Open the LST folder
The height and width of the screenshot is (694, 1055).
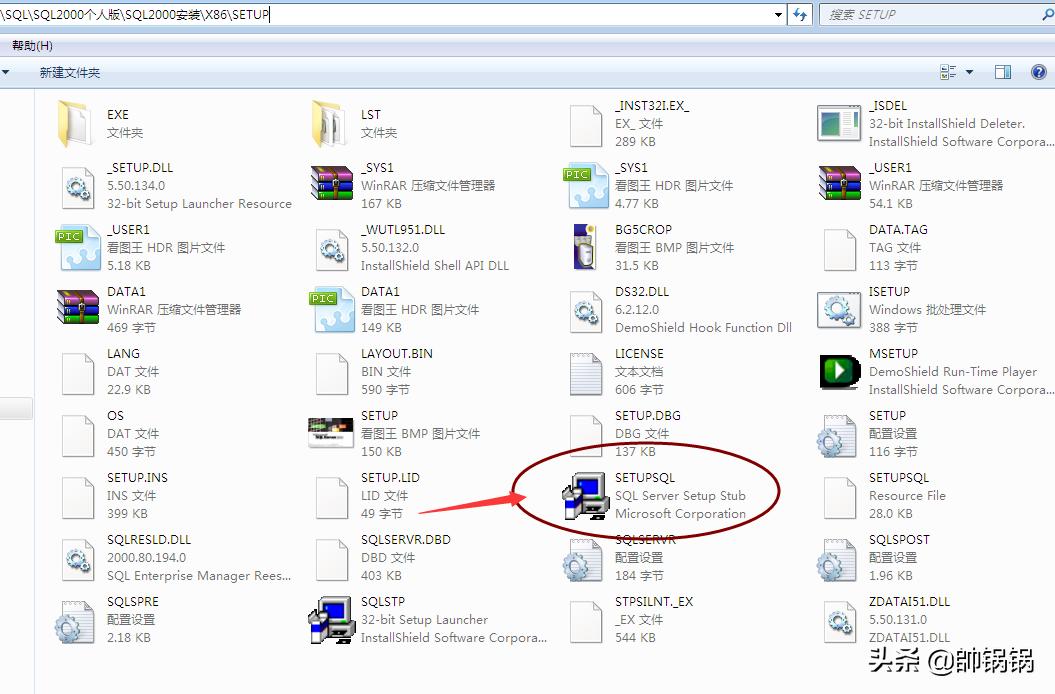(329, 124)
